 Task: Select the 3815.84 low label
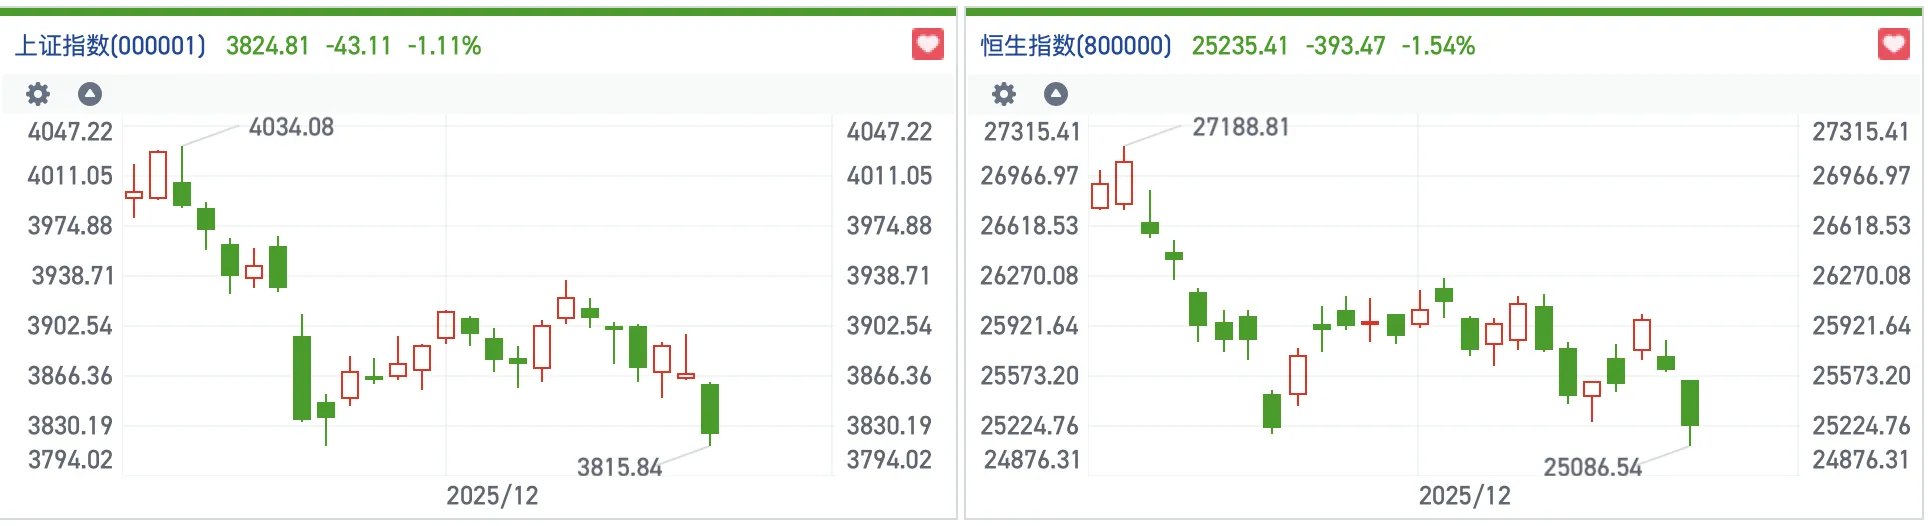pyautogui.click(x=619, y=467)
